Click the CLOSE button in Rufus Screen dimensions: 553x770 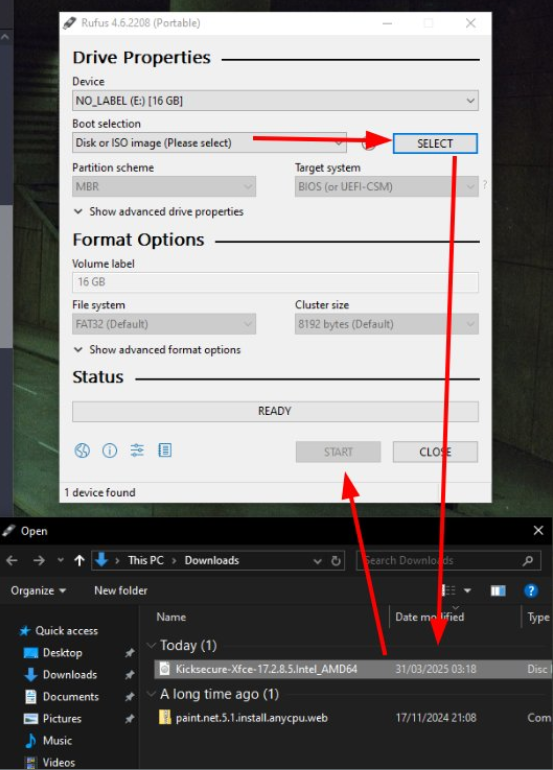(x=435, y=452)
